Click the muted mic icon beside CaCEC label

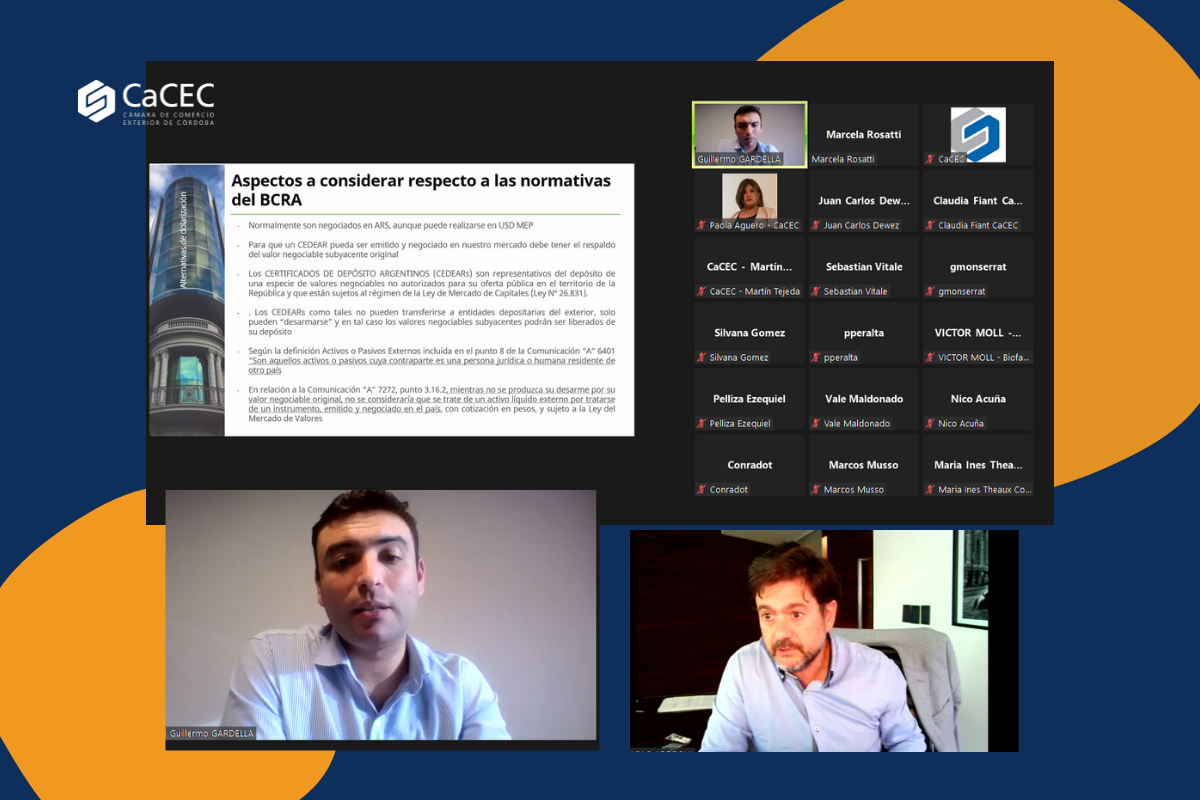coord(930,159)
